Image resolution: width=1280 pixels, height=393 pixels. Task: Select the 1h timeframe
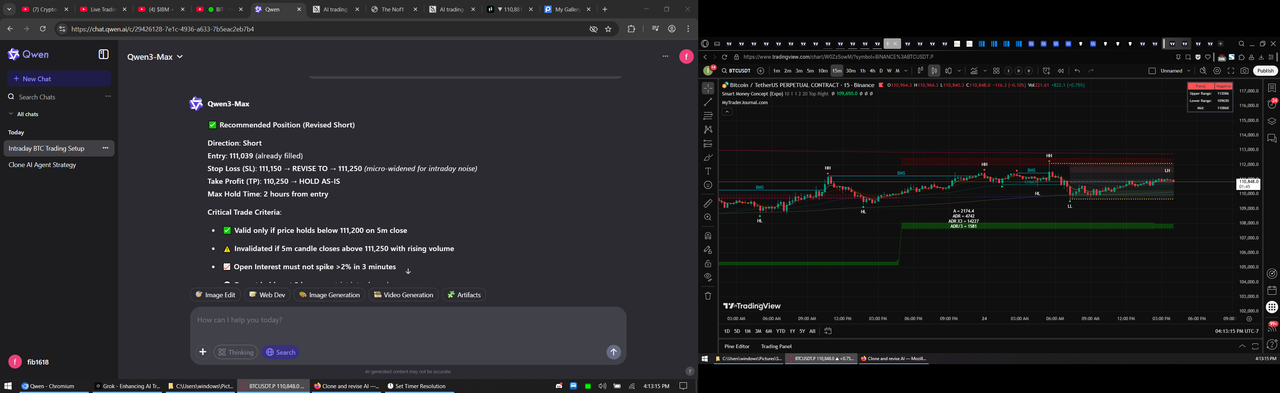click(x=862, y=71)
